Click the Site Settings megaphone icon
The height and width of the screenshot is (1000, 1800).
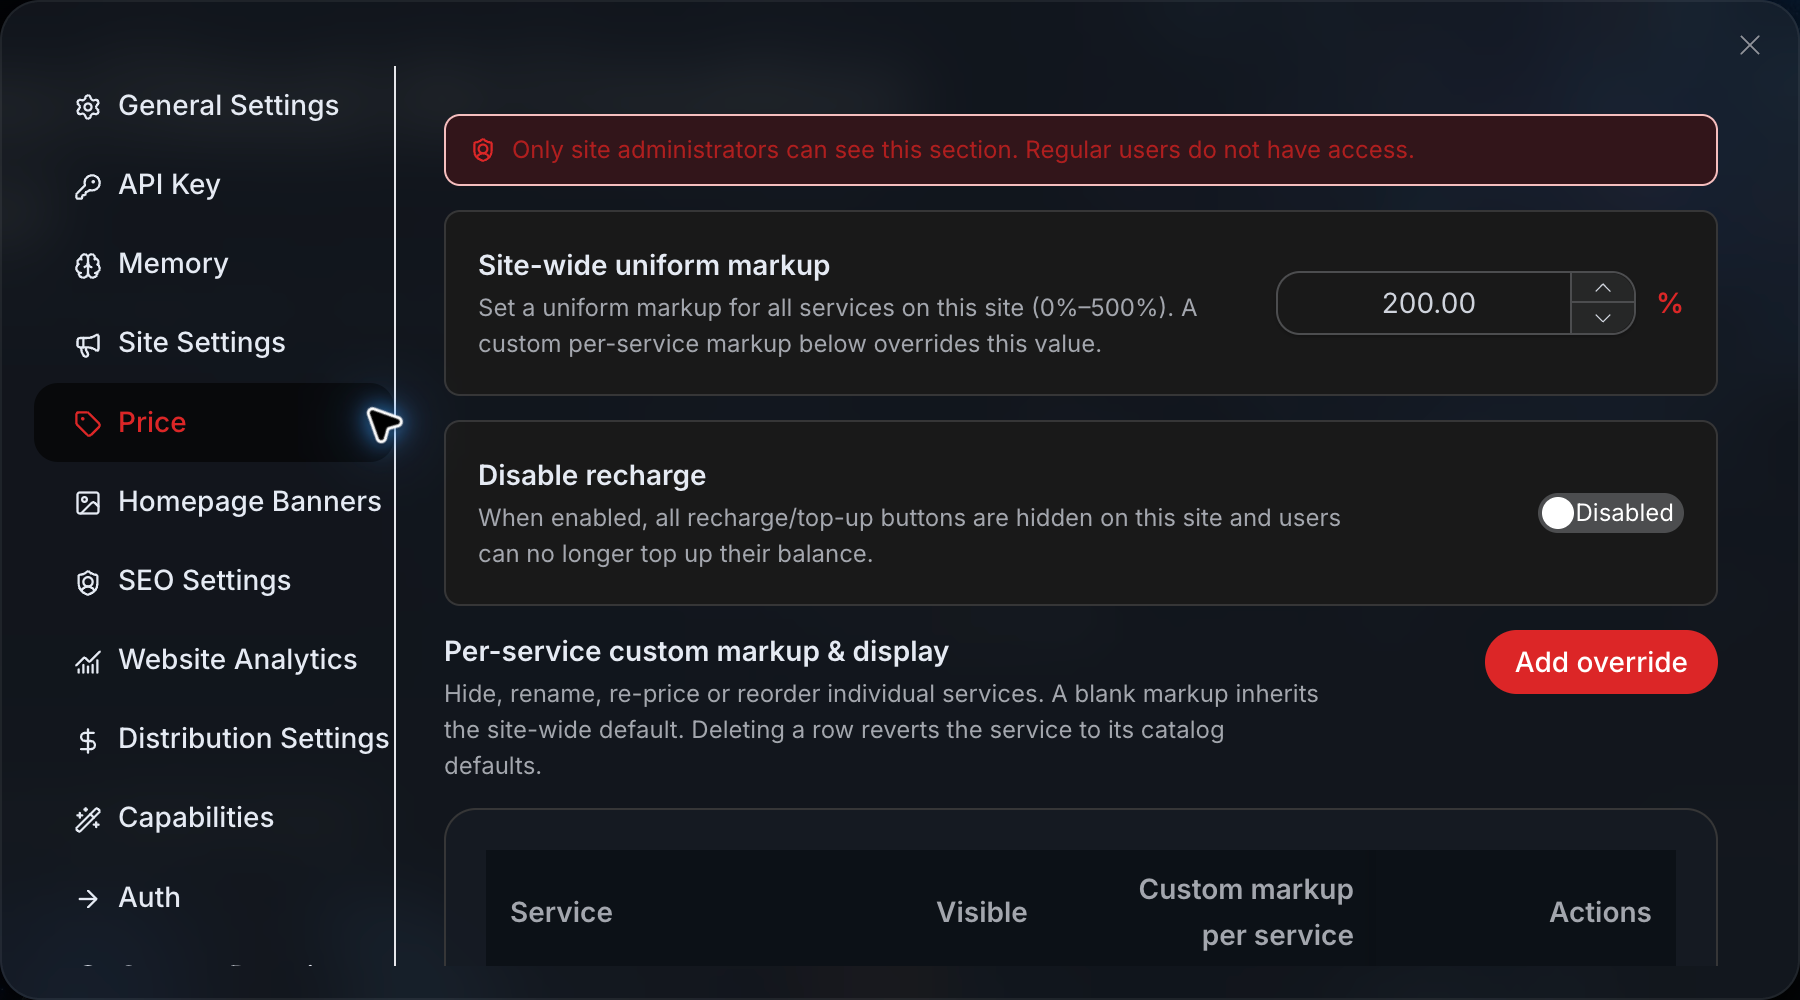pyautogui.click(x=88, y=344)
